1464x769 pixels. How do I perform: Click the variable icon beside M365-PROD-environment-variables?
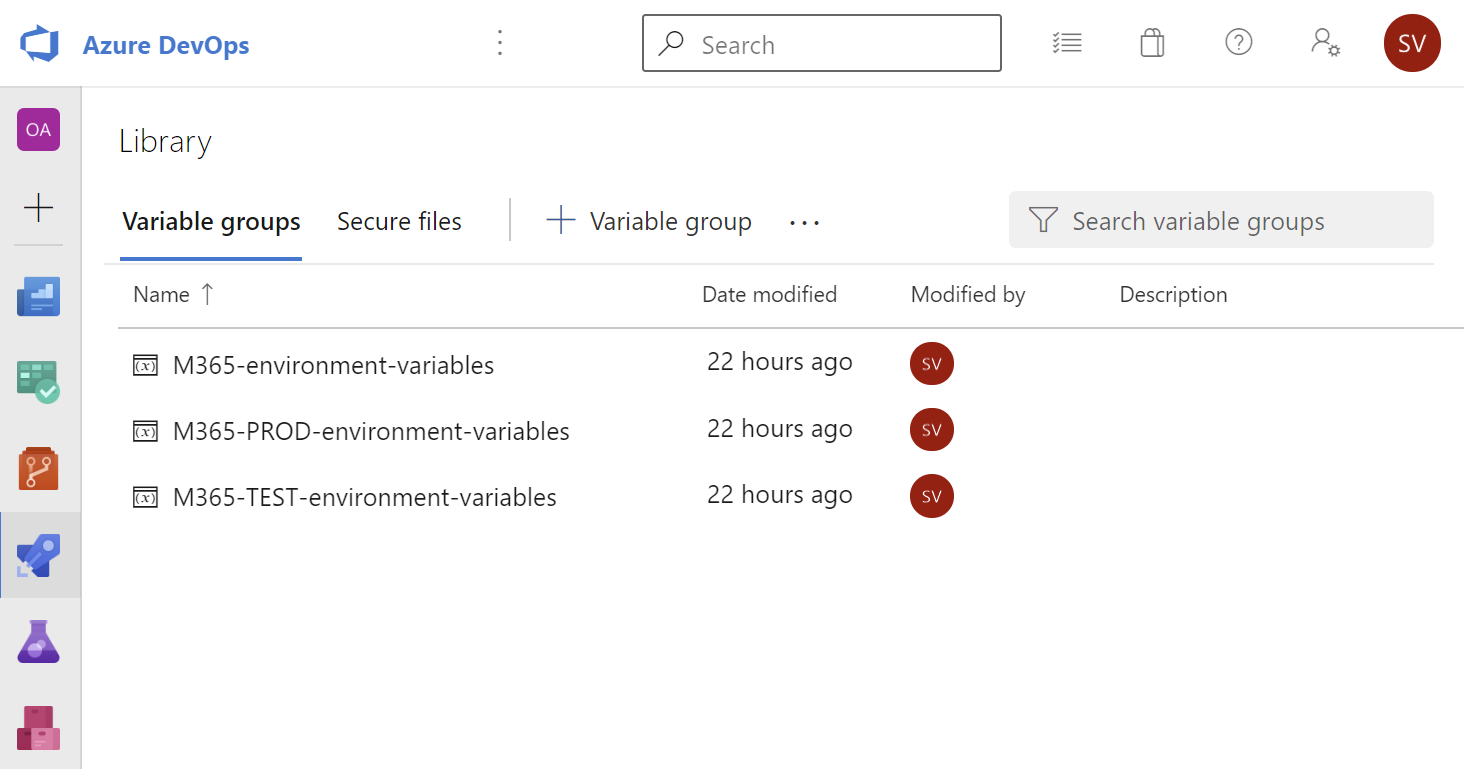point(146,431)
